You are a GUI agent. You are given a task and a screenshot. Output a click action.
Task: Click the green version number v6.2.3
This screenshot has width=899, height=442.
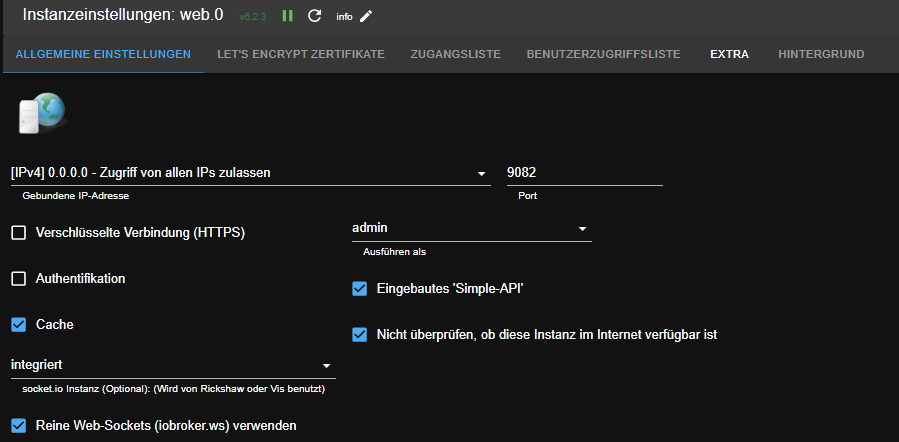(254, 17)
